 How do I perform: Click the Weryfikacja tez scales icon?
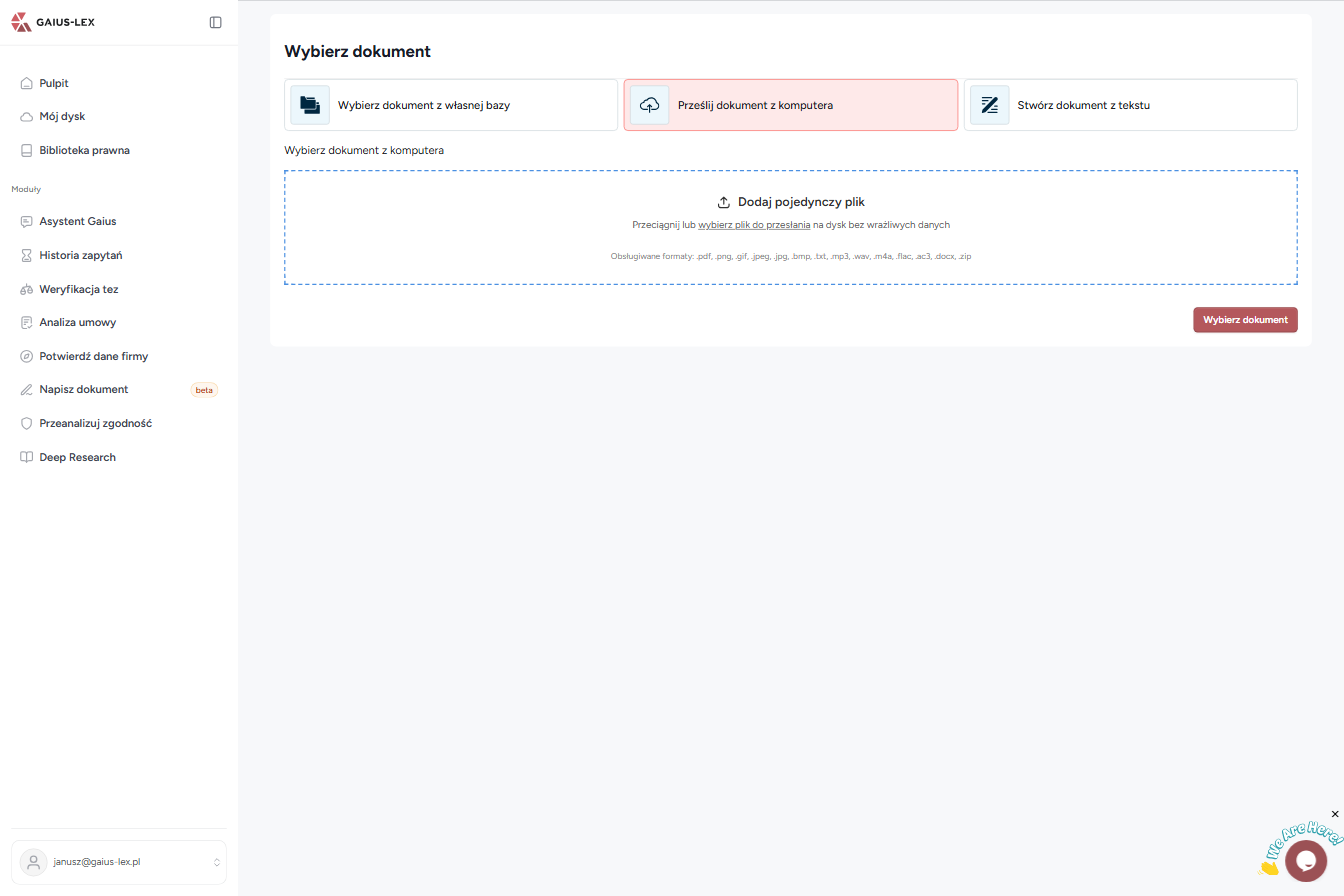[x=27, y=290]
